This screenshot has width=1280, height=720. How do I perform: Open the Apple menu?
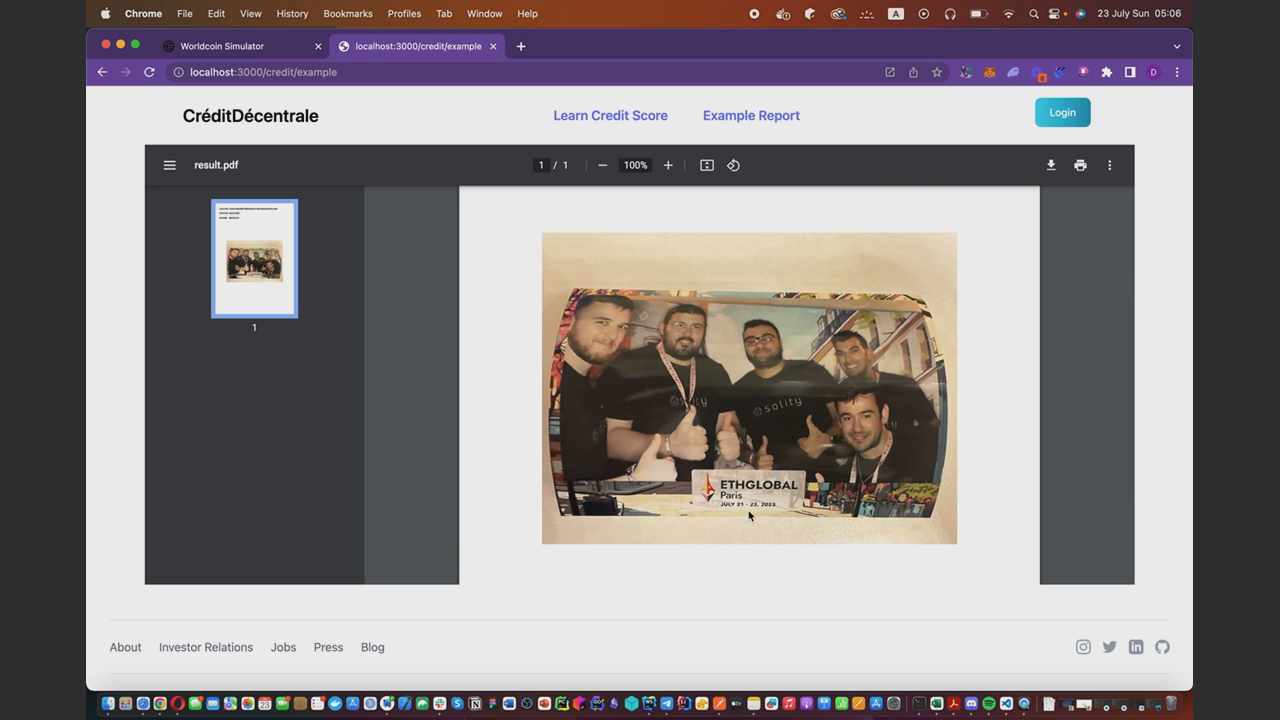point(105,14)
